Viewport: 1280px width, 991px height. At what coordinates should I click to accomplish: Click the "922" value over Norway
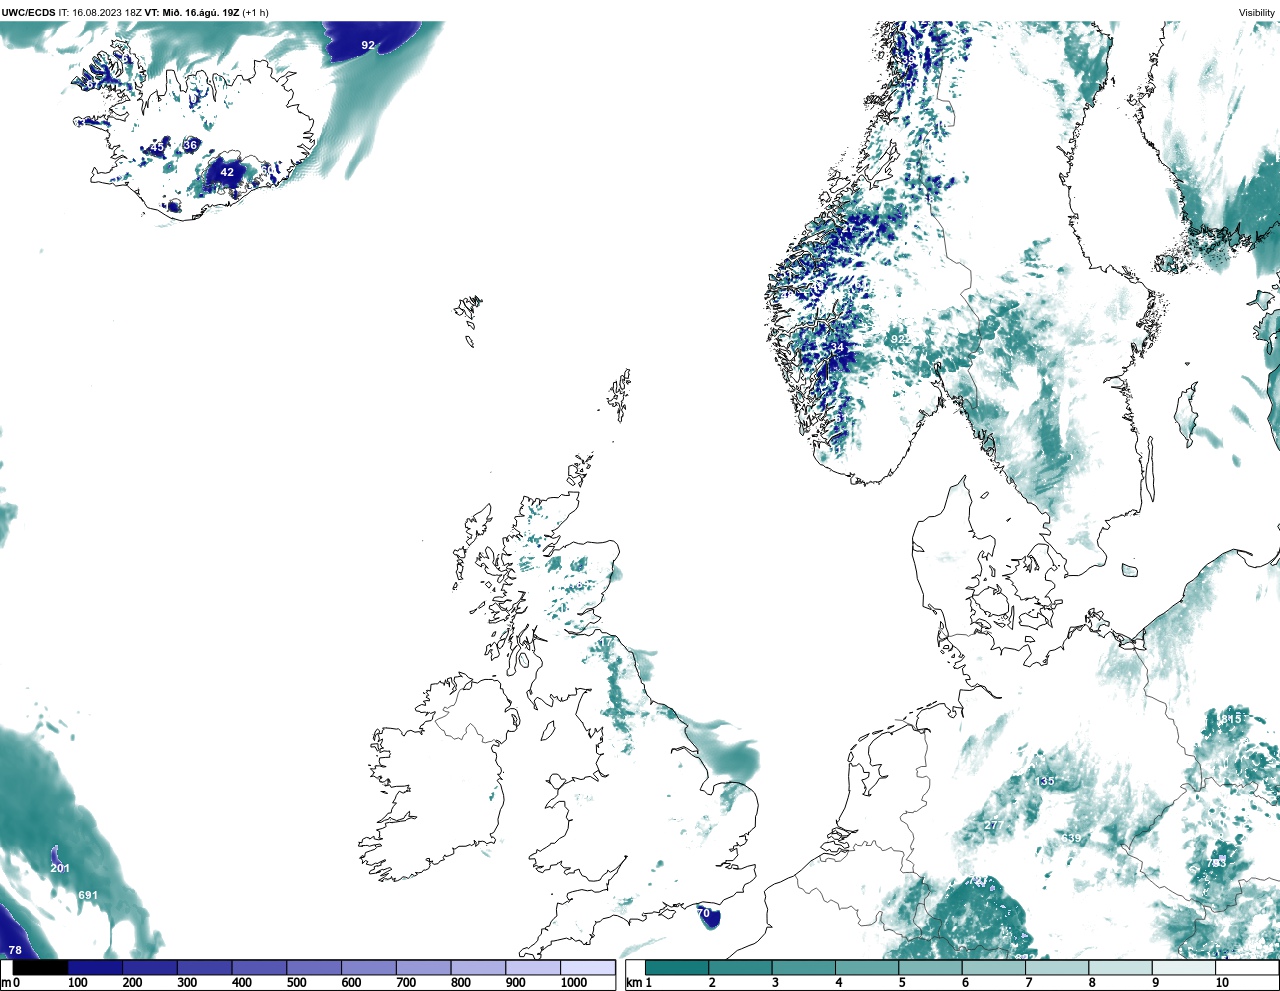point(901,340)
